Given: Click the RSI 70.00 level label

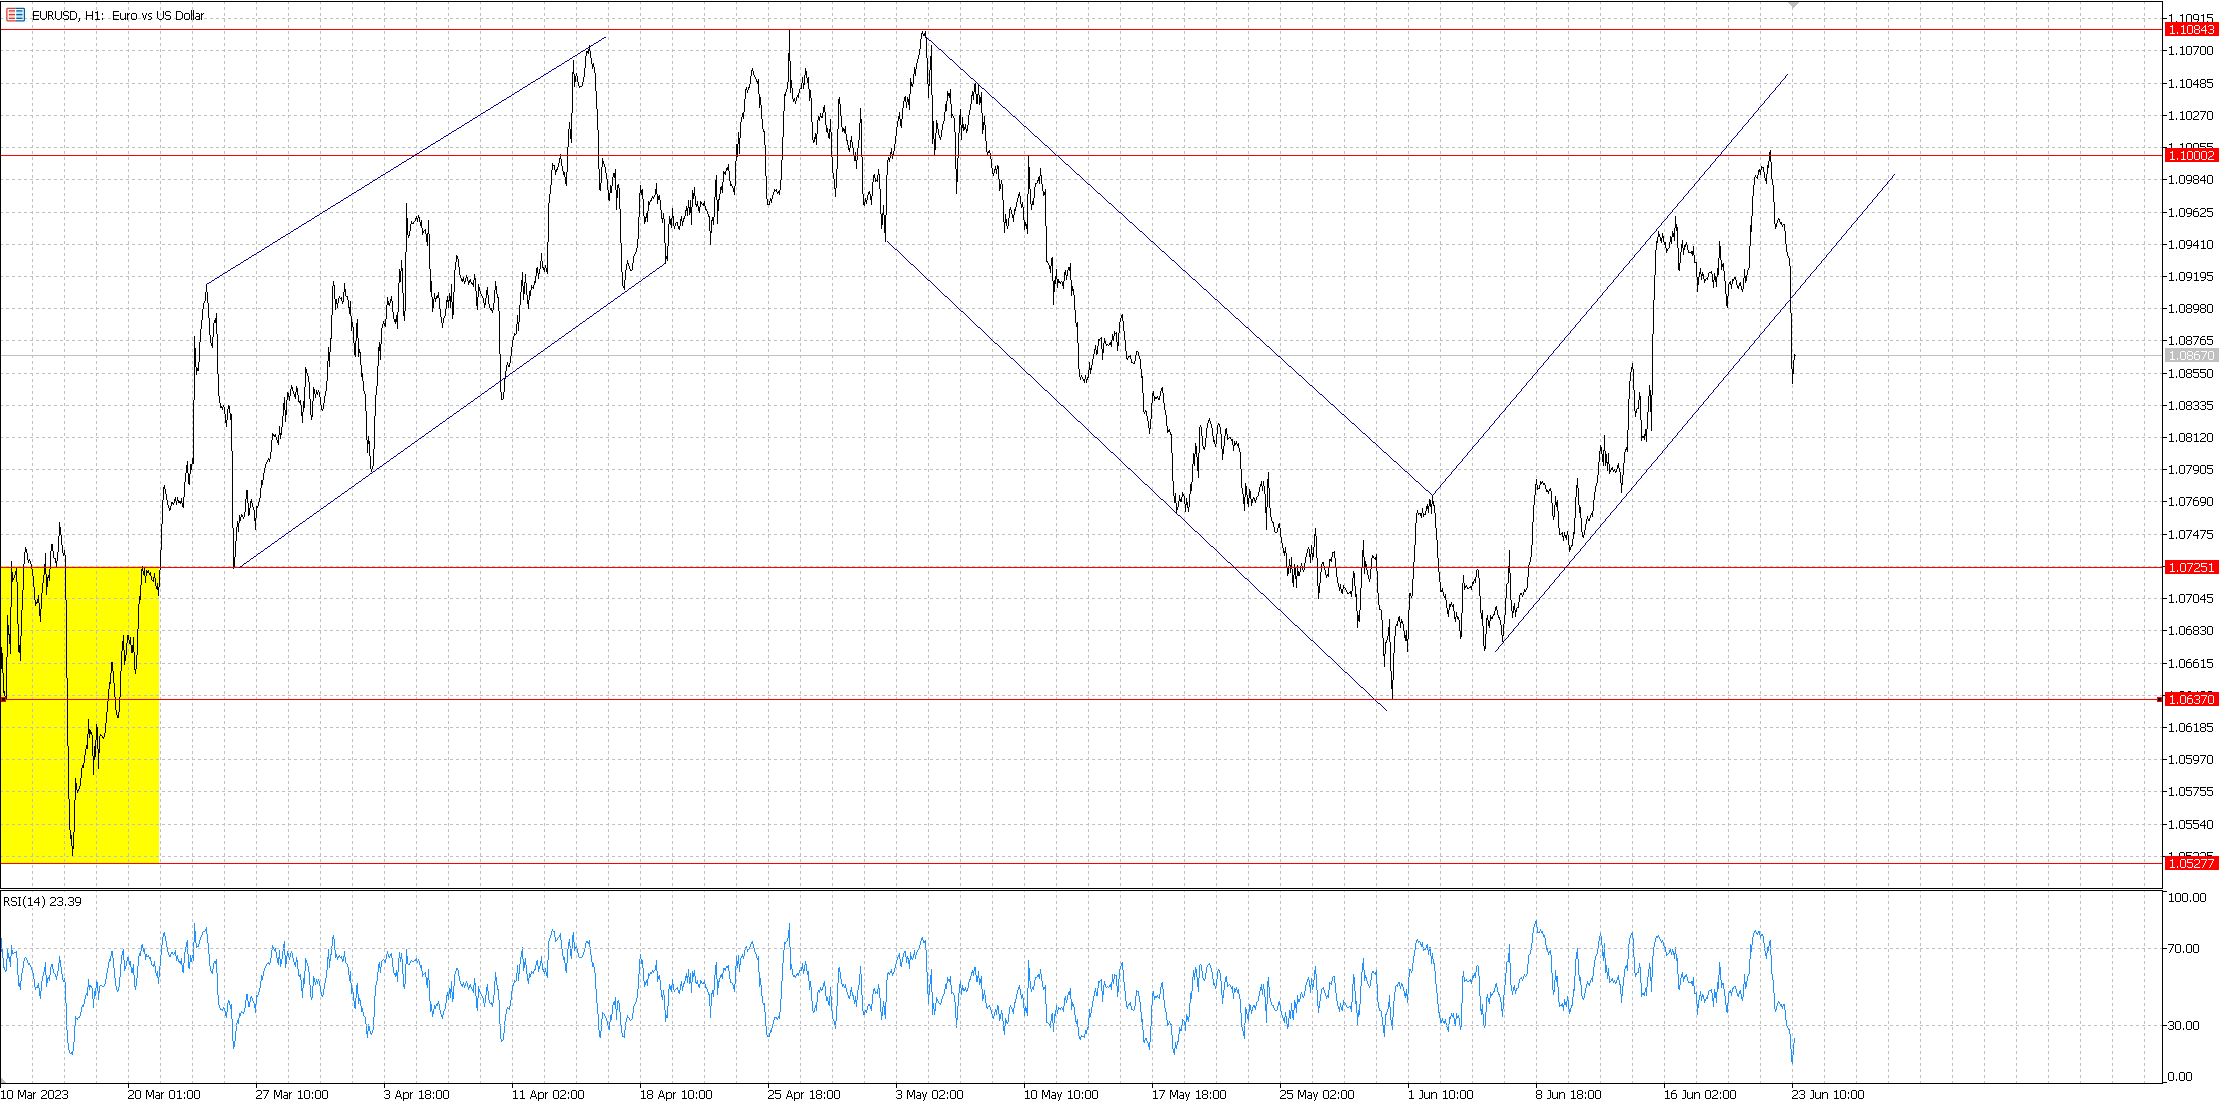Looking at the screenshot, I should 2183,948.
